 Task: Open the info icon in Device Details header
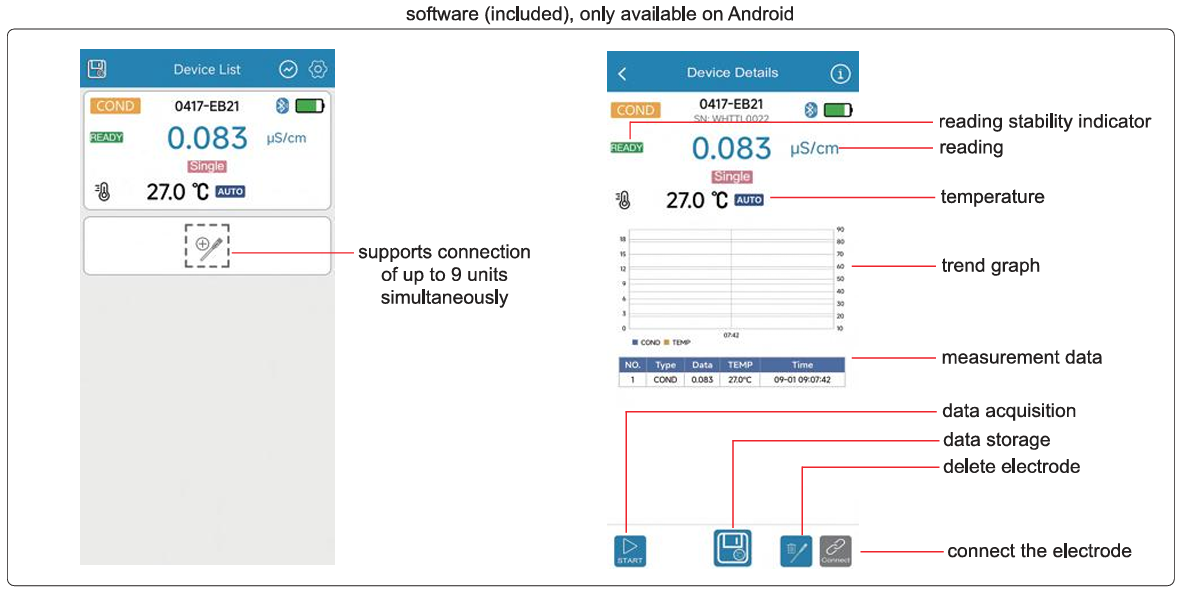coord(840,73)
